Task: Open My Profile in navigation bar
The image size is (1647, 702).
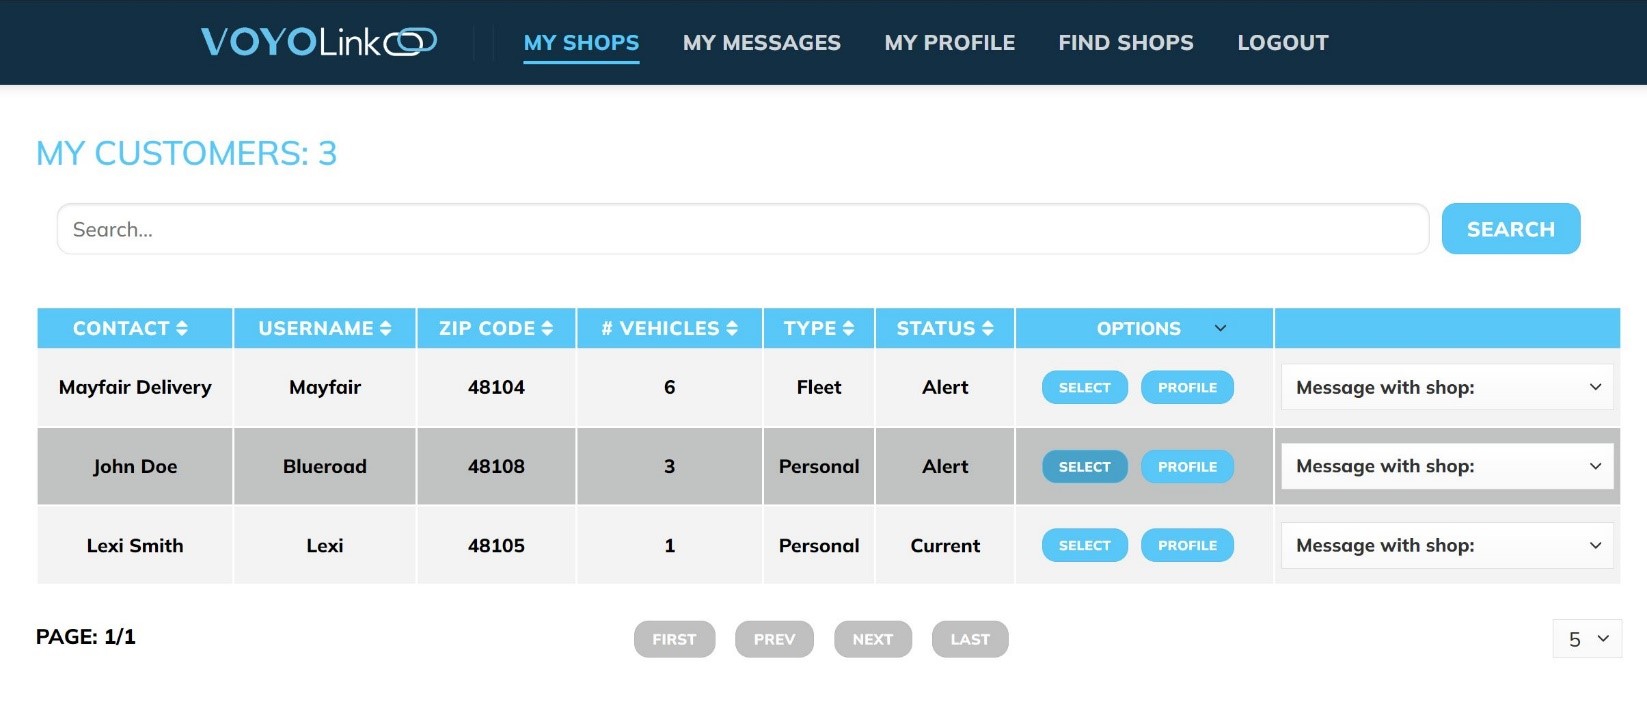Action: 949,43
